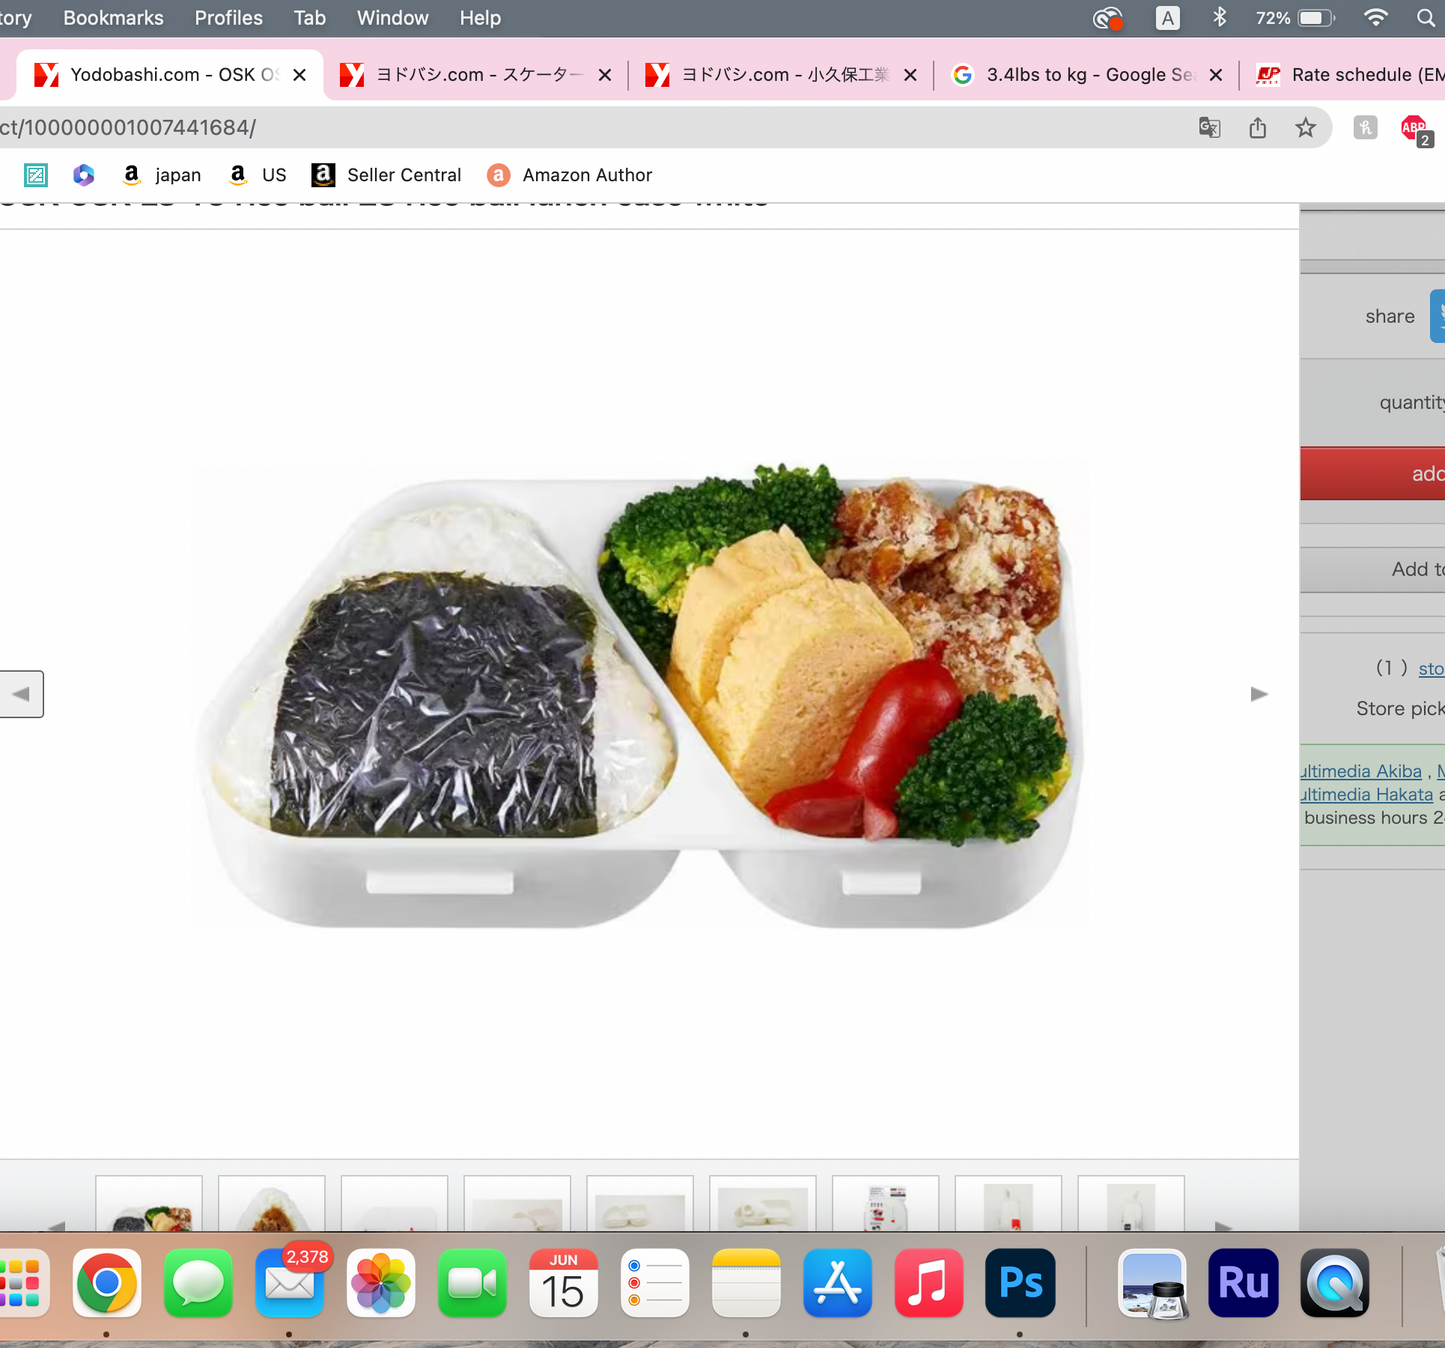This screenshot has width=1445, height=1348.
Task: Open the Google Translate icon in address bar
Action: click(1209, 128)
